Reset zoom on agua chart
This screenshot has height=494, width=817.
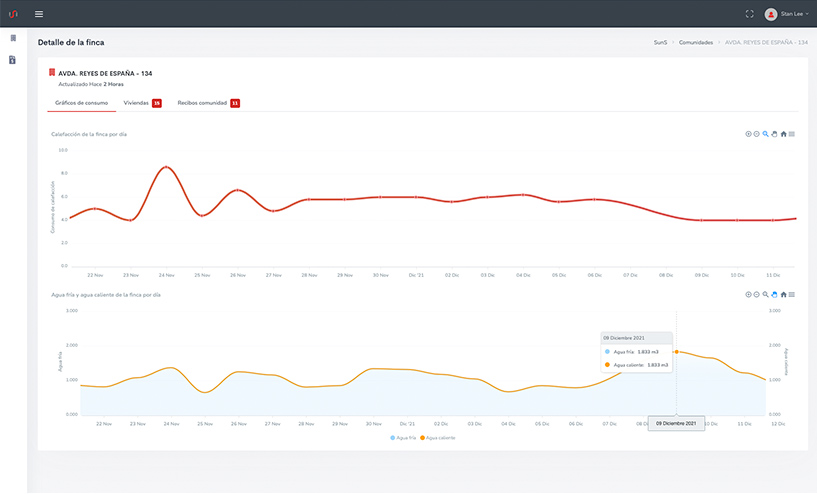783,294
